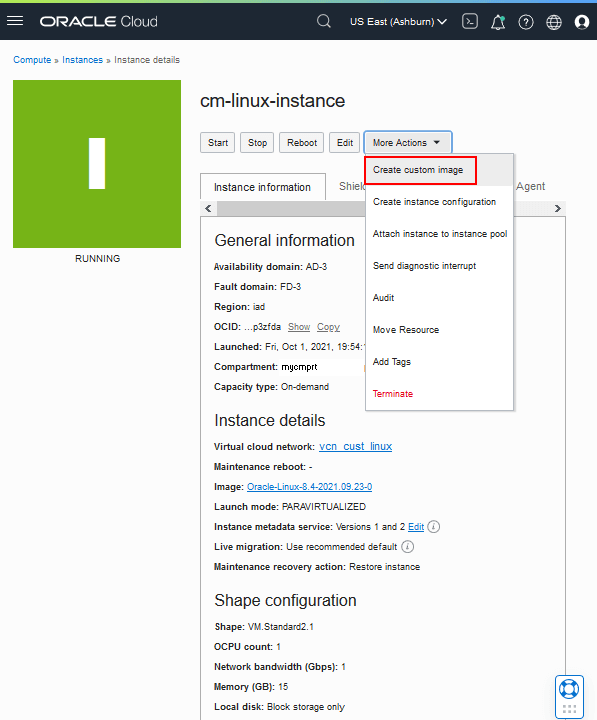Show the full OCID value
Image resolution: width=597 pixels, height=720 pixels.
[299, 327]
